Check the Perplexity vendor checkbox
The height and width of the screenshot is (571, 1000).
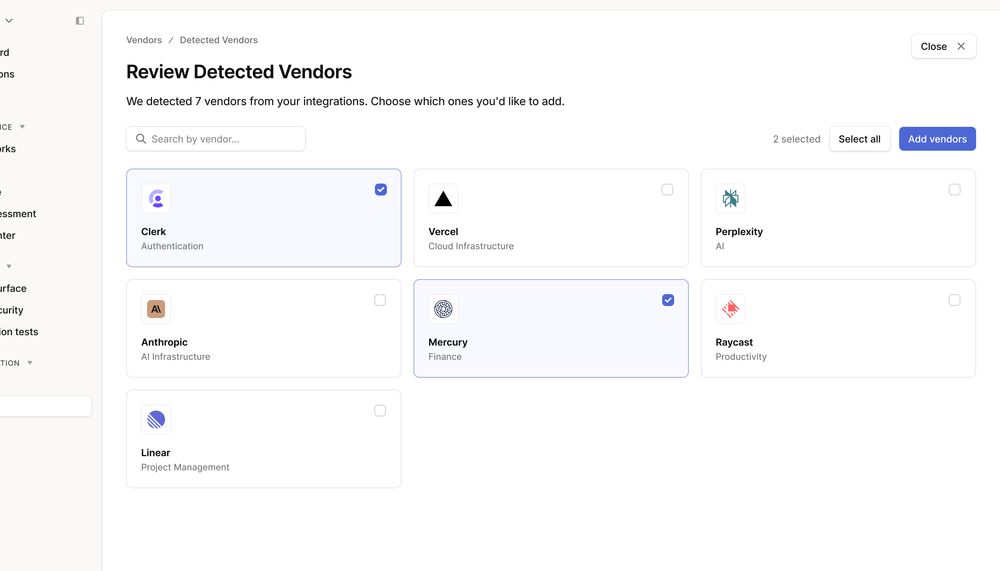pyautogui.click(x=954, y=189)
